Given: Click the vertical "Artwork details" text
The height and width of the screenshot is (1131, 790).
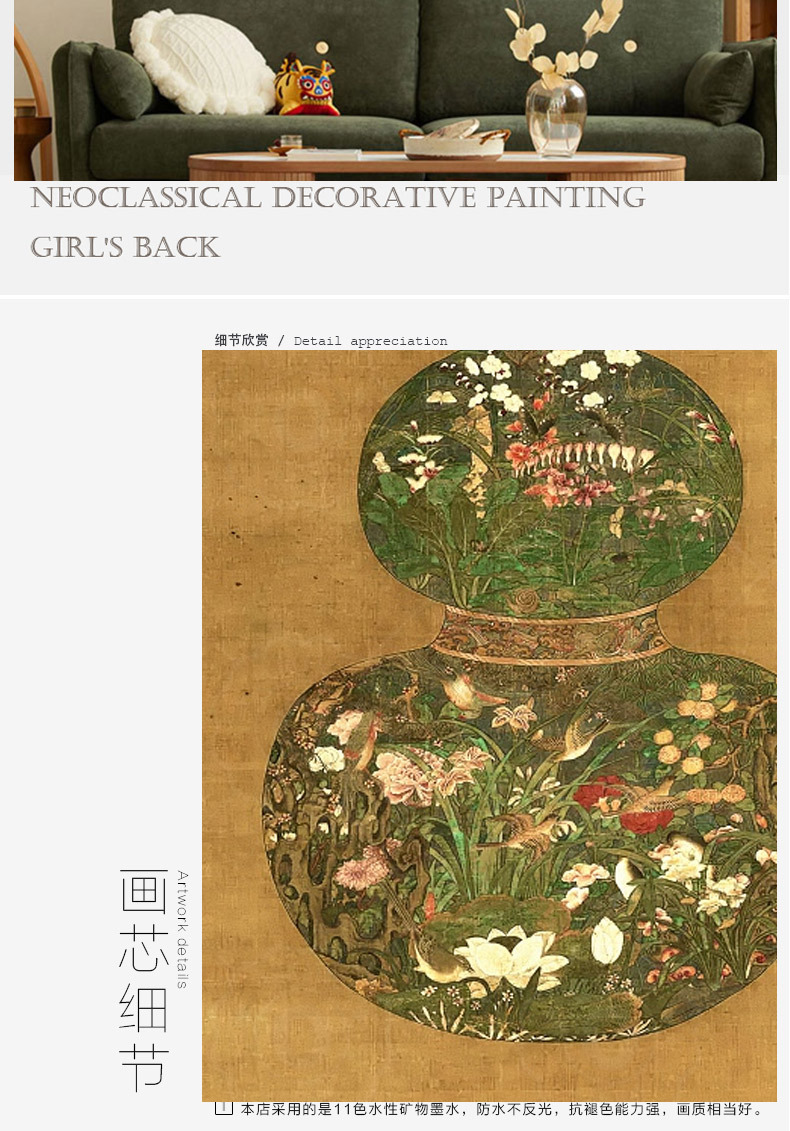Looking at the screenshot, I should [x=183, y=930].
